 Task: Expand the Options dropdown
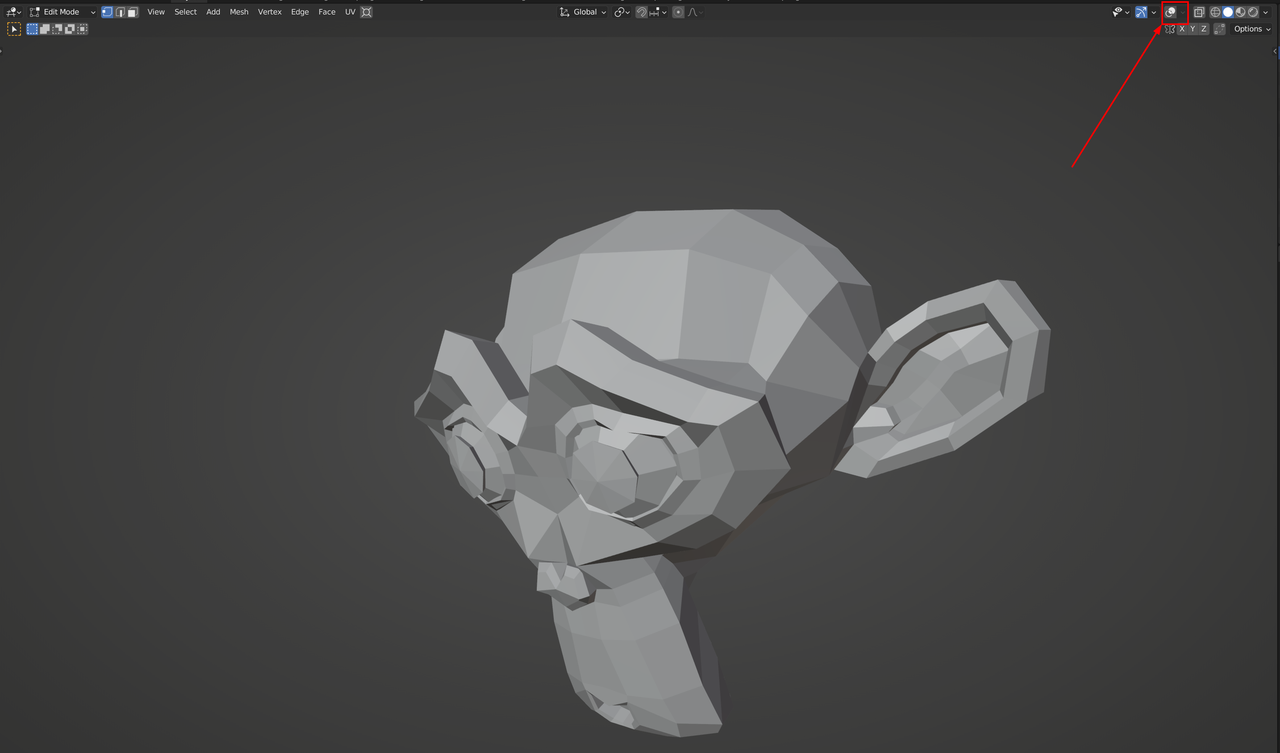click(1252, 29)
